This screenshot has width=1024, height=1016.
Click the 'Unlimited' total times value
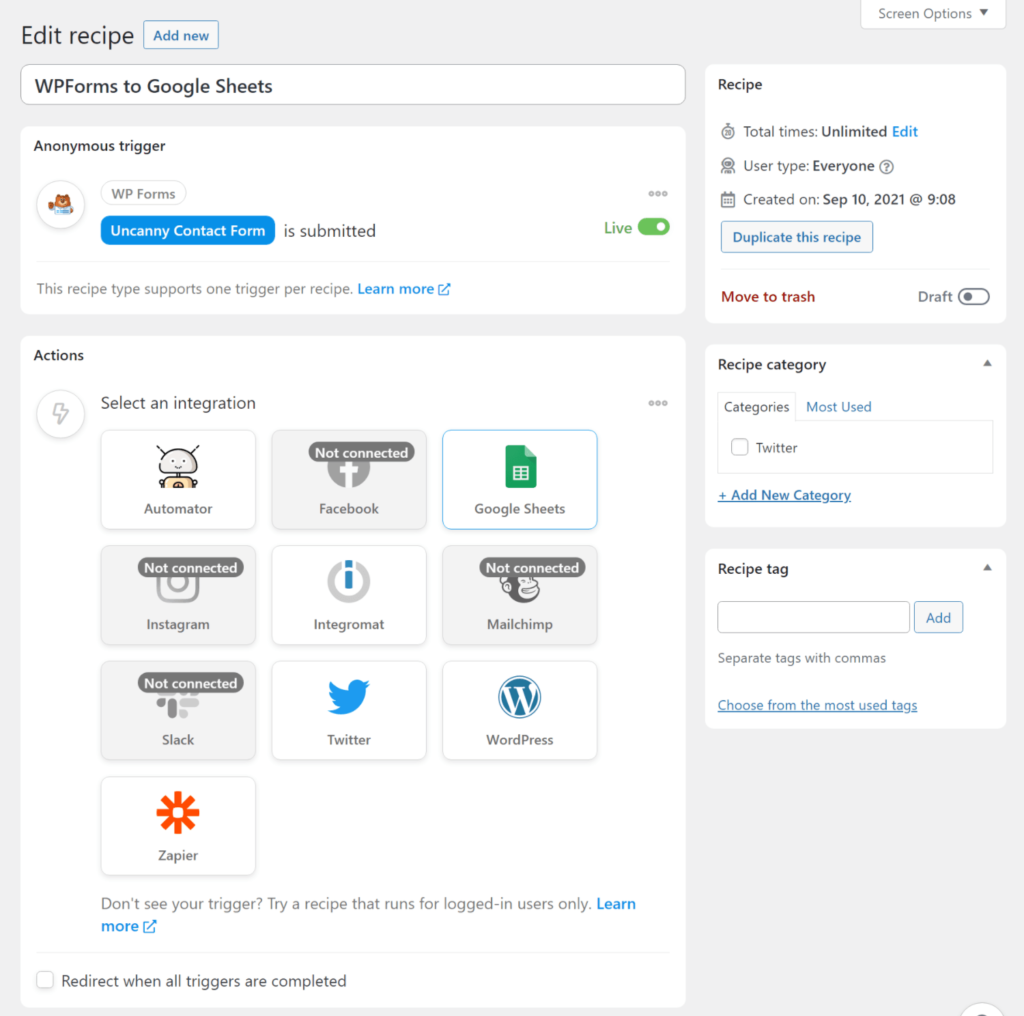coord(854,131)
